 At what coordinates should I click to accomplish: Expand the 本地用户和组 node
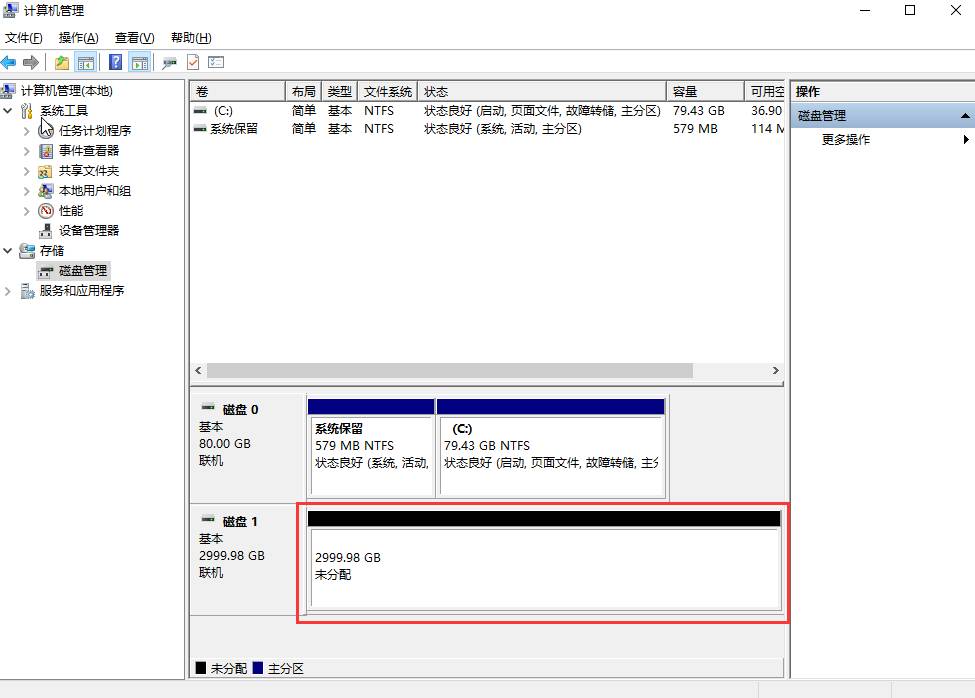(x=26, y=191)
